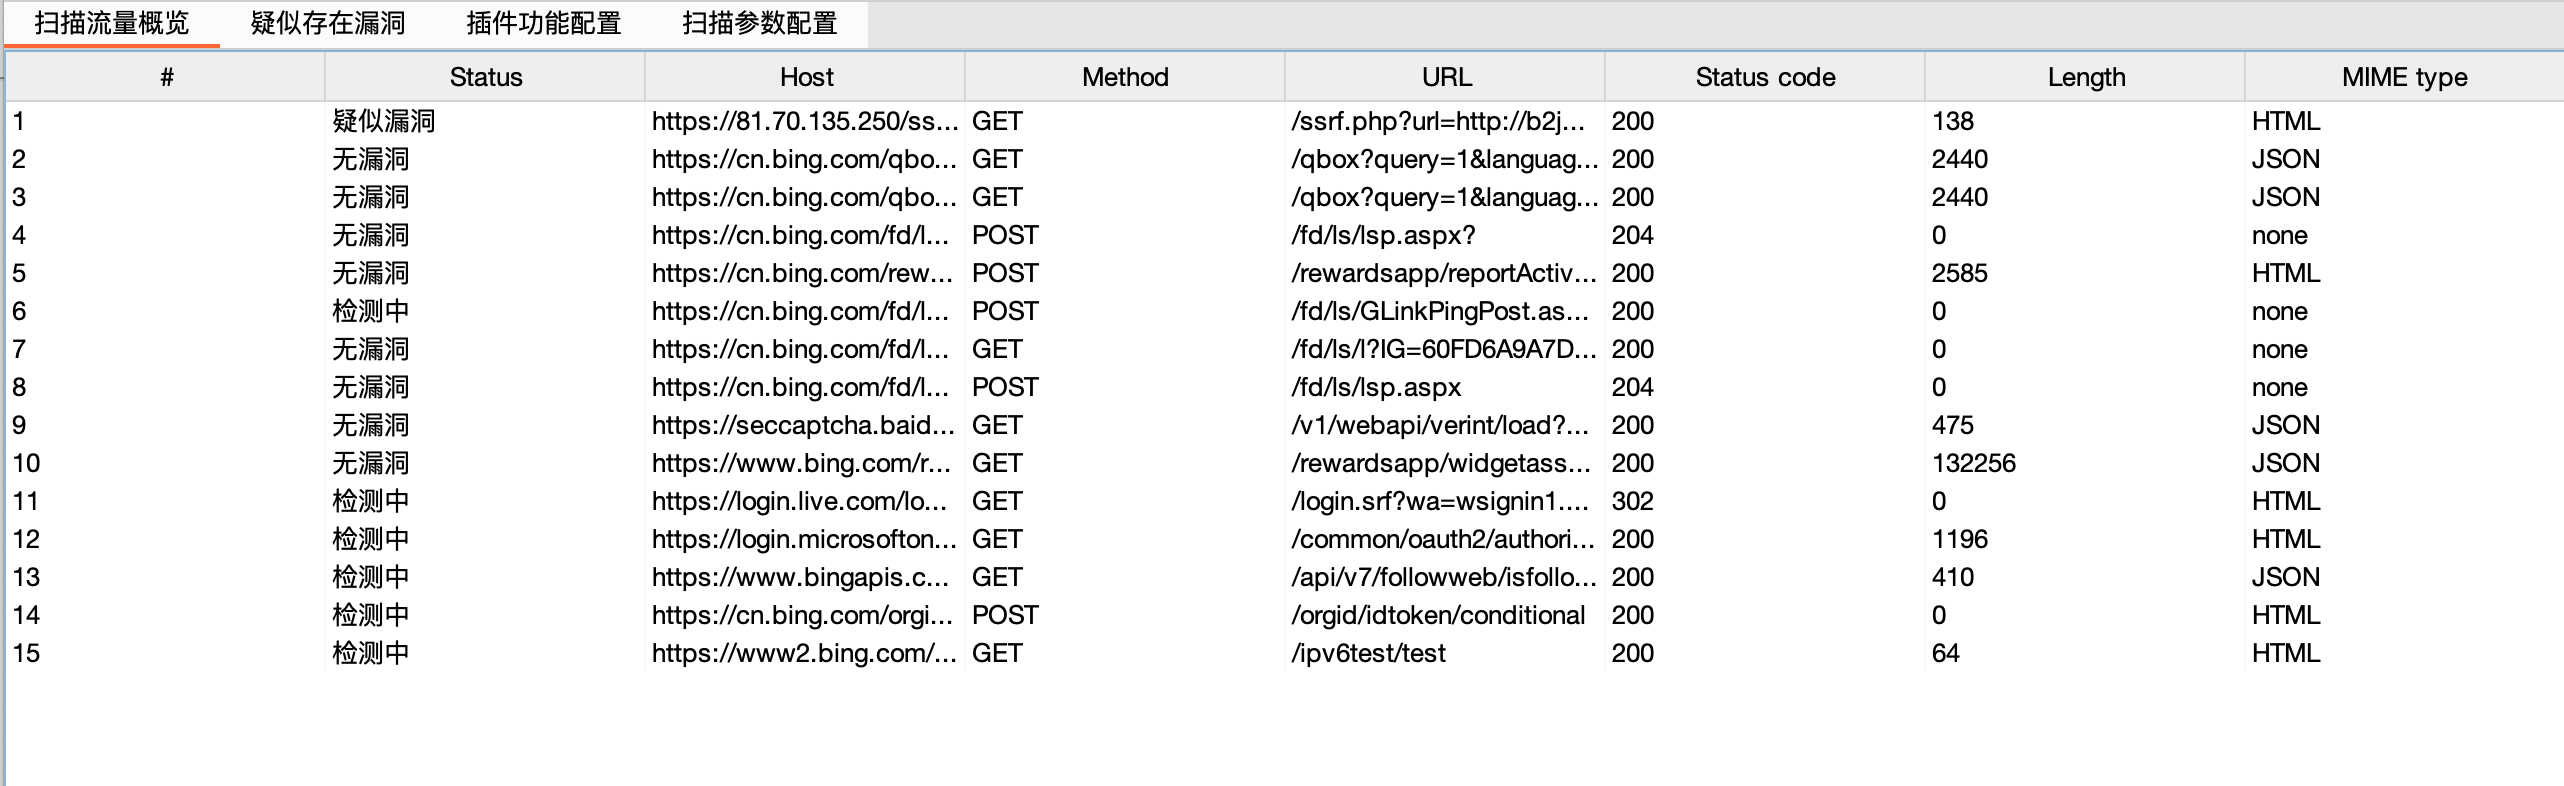Select the seccaptcha.baidu host row
This screenshot has width=2564, height=786.
(803, 425)
